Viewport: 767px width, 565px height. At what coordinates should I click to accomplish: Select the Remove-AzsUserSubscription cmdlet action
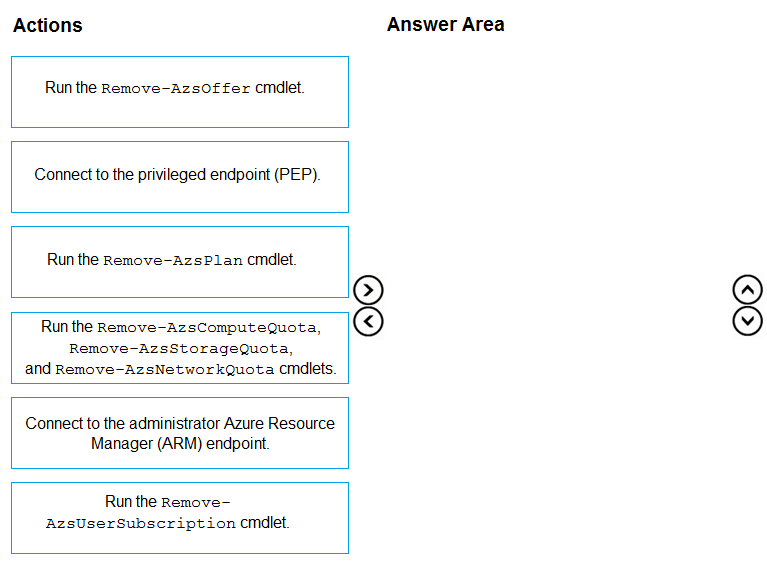pos(180,518)
